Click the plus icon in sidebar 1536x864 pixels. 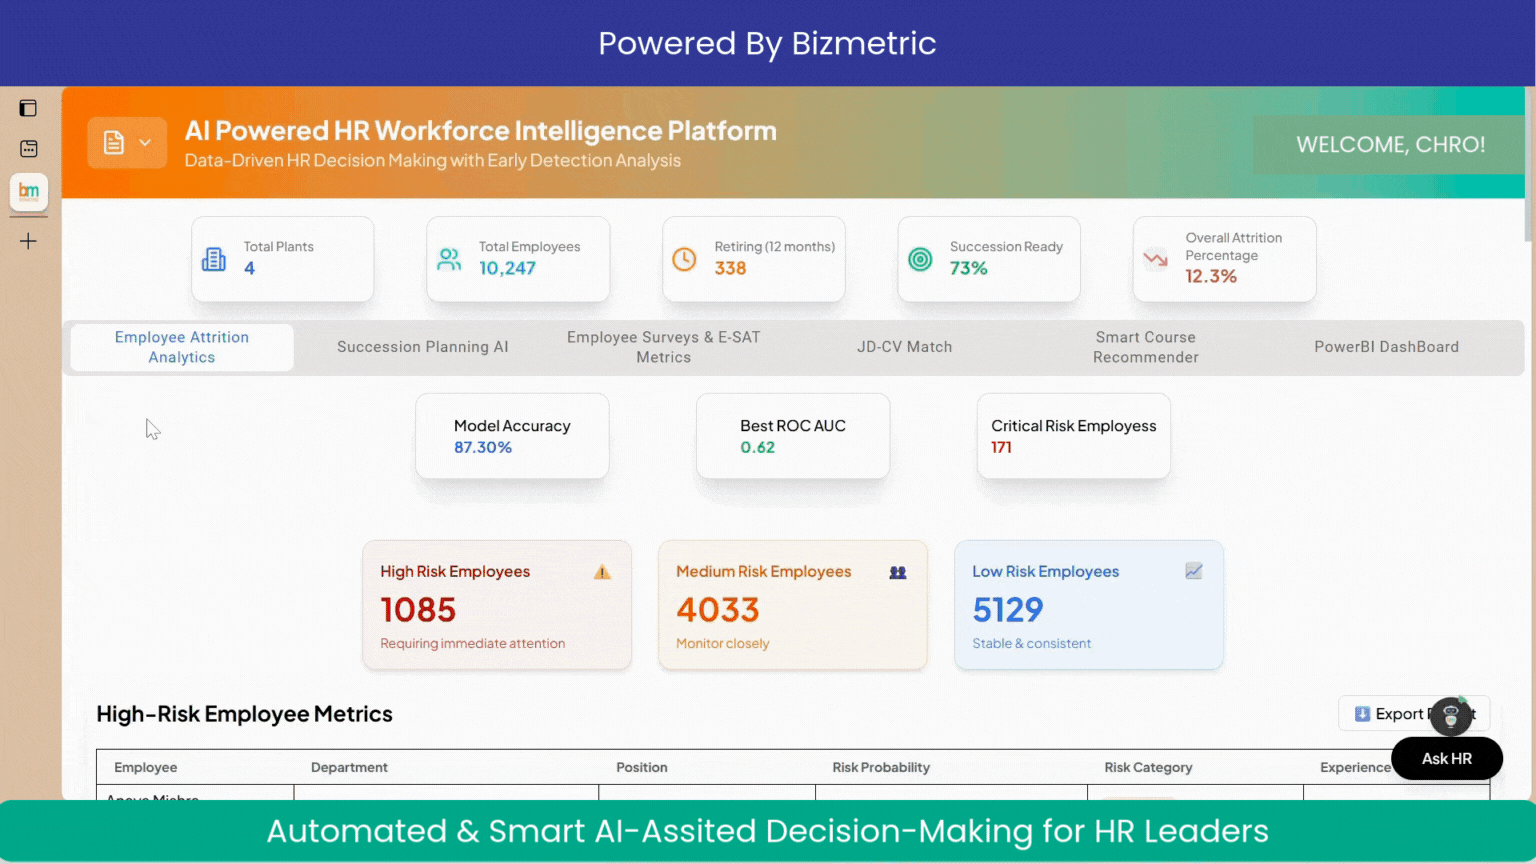28,241
